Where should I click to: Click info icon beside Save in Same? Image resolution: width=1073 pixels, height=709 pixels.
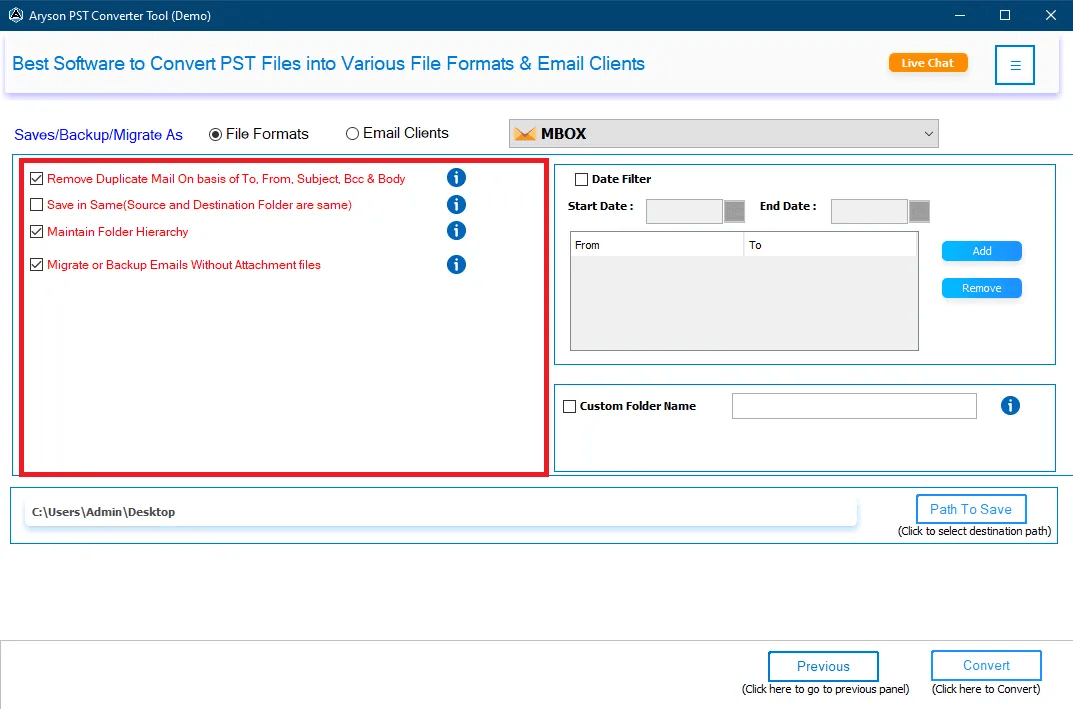456,205
